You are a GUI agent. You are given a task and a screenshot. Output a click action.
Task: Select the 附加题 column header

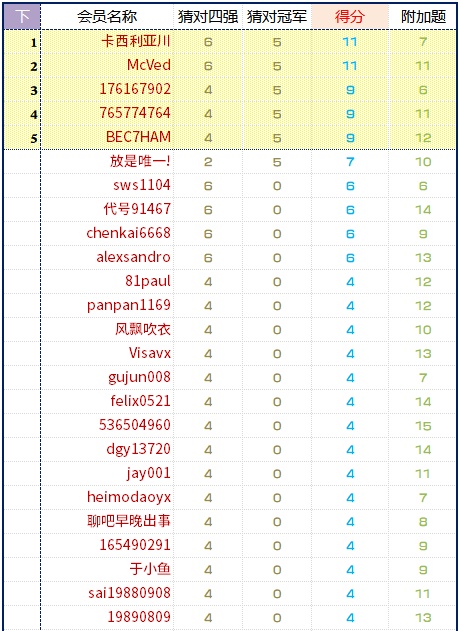pos(423,17)
